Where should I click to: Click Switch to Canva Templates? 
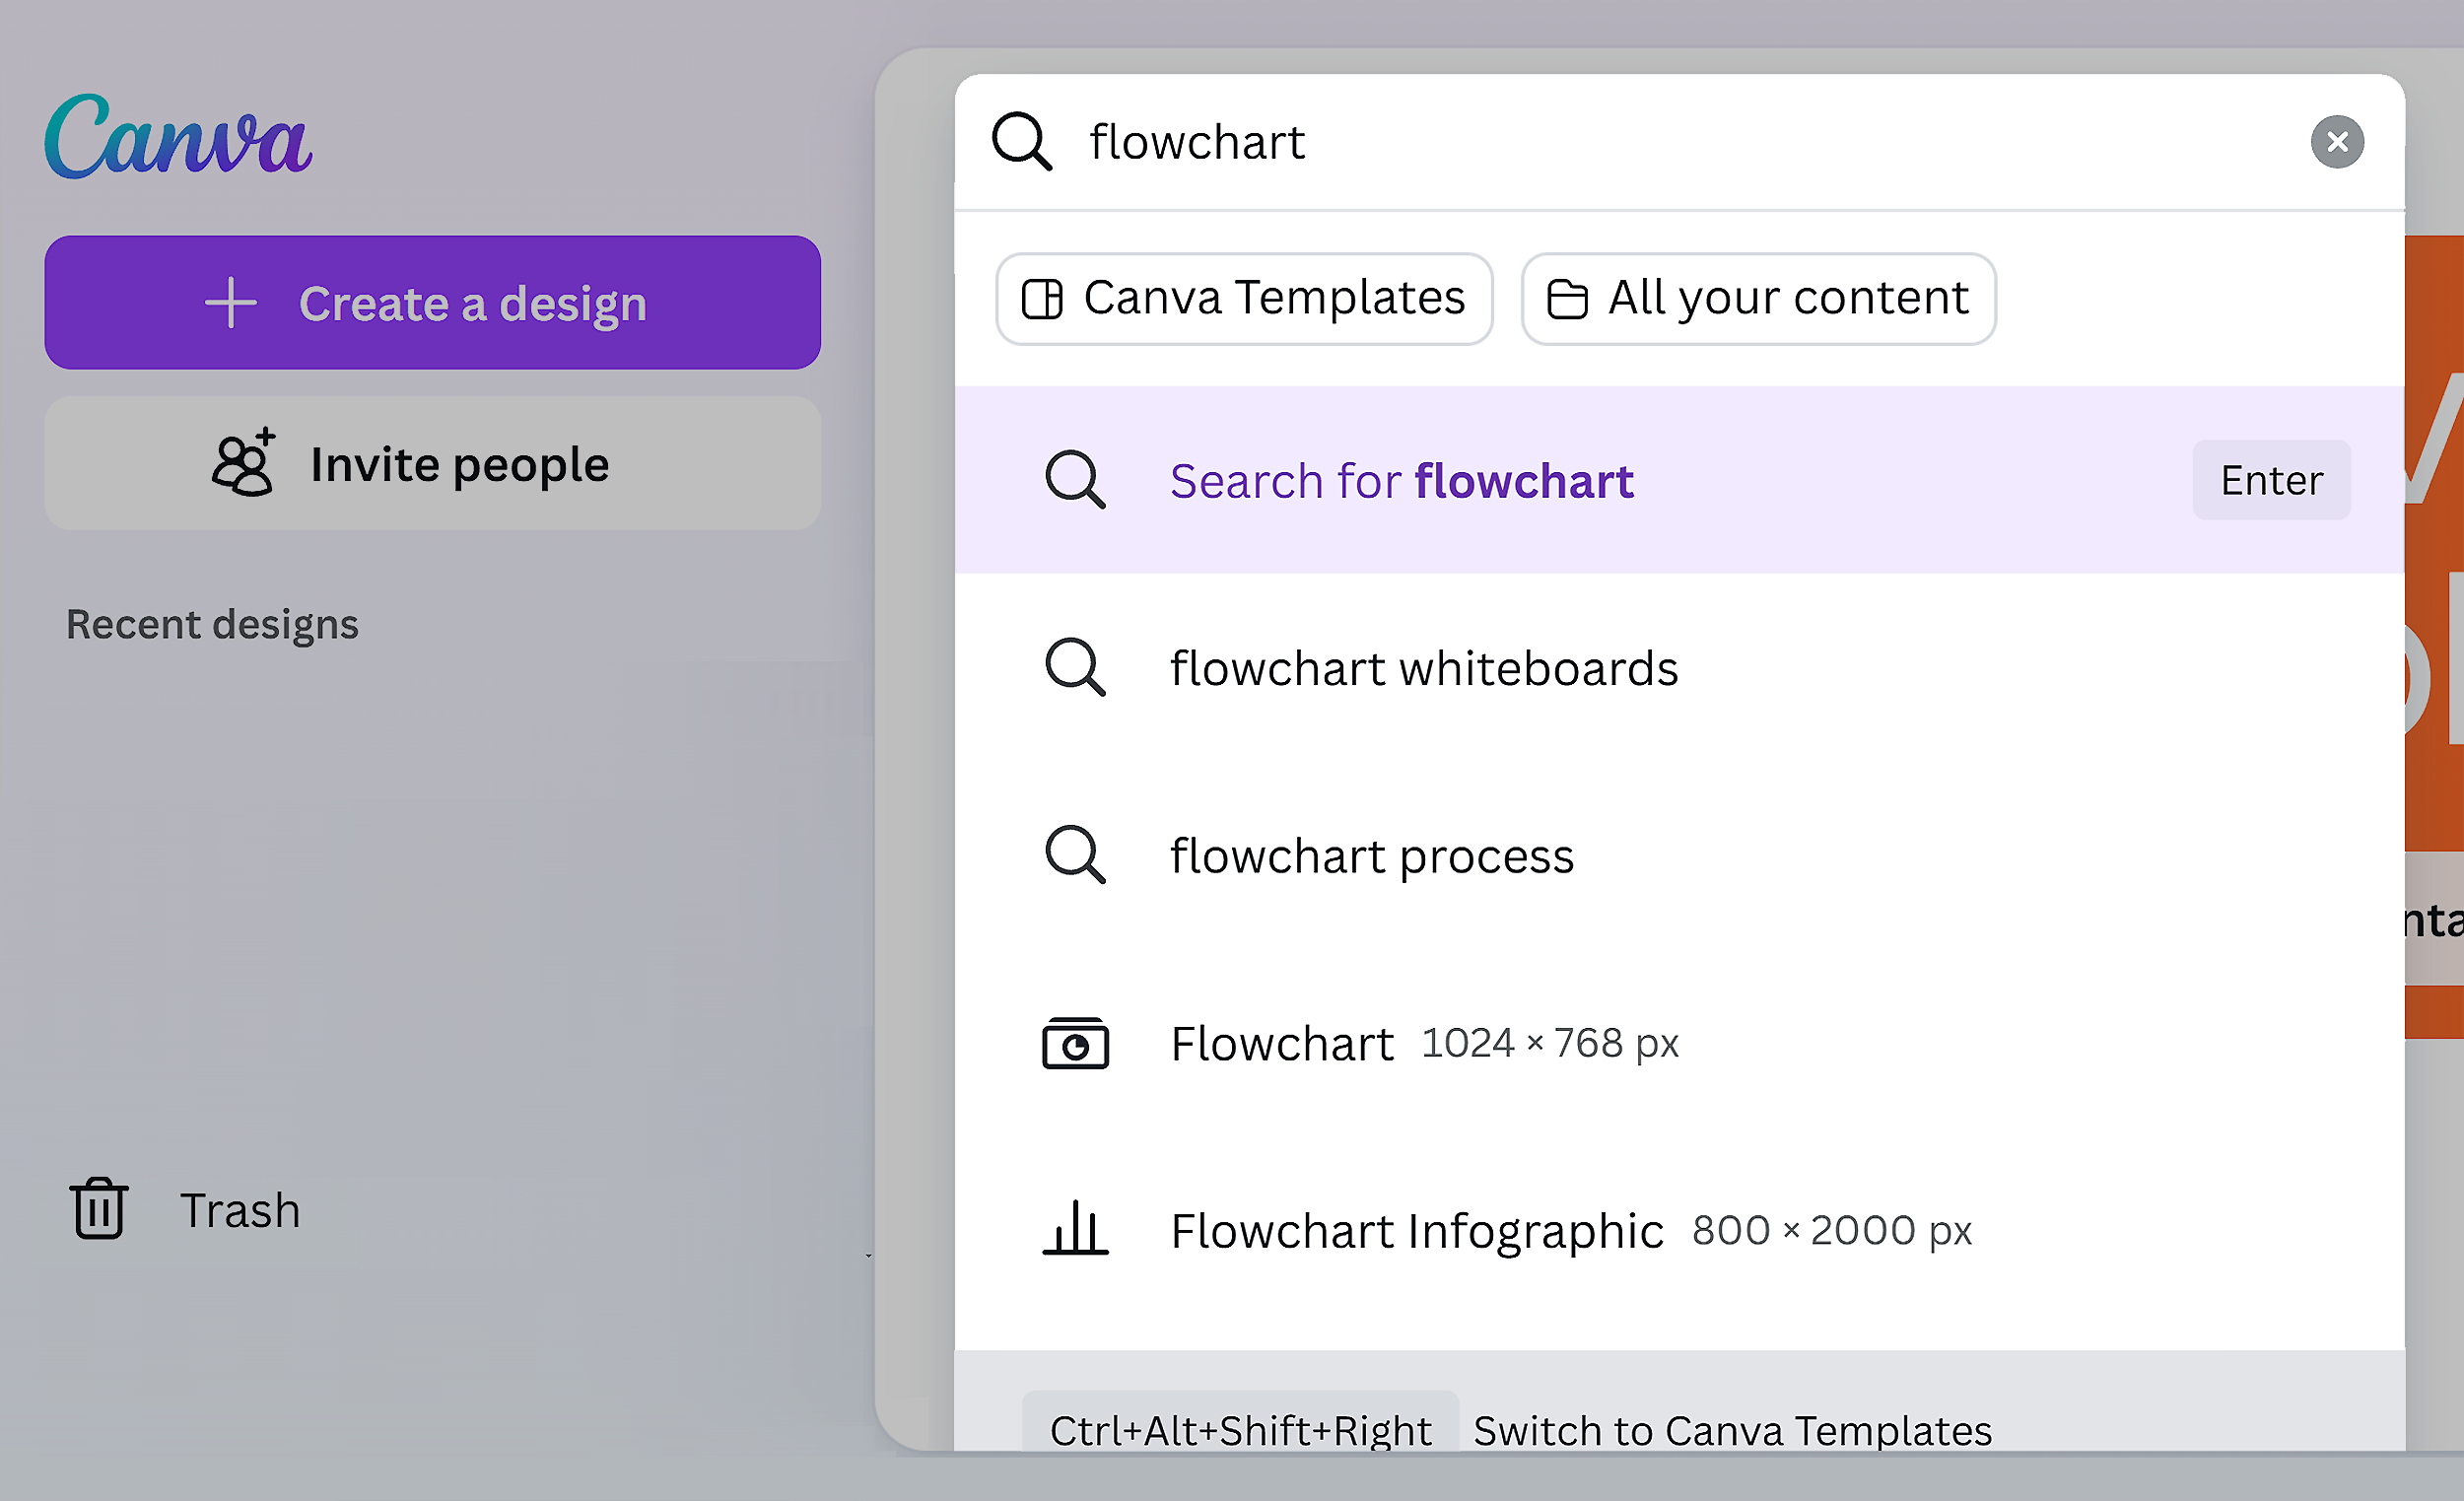[x=1731, y=1430]
